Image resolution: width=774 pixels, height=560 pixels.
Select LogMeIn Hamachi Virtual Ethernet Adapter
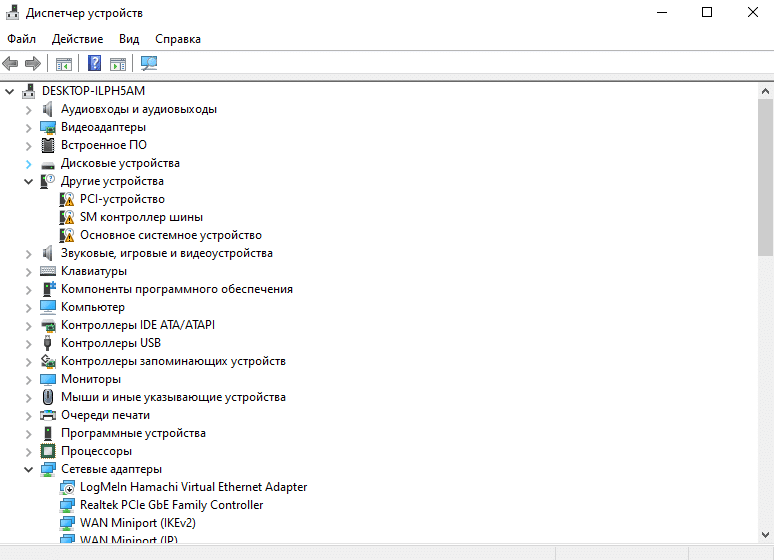[193, 487]
